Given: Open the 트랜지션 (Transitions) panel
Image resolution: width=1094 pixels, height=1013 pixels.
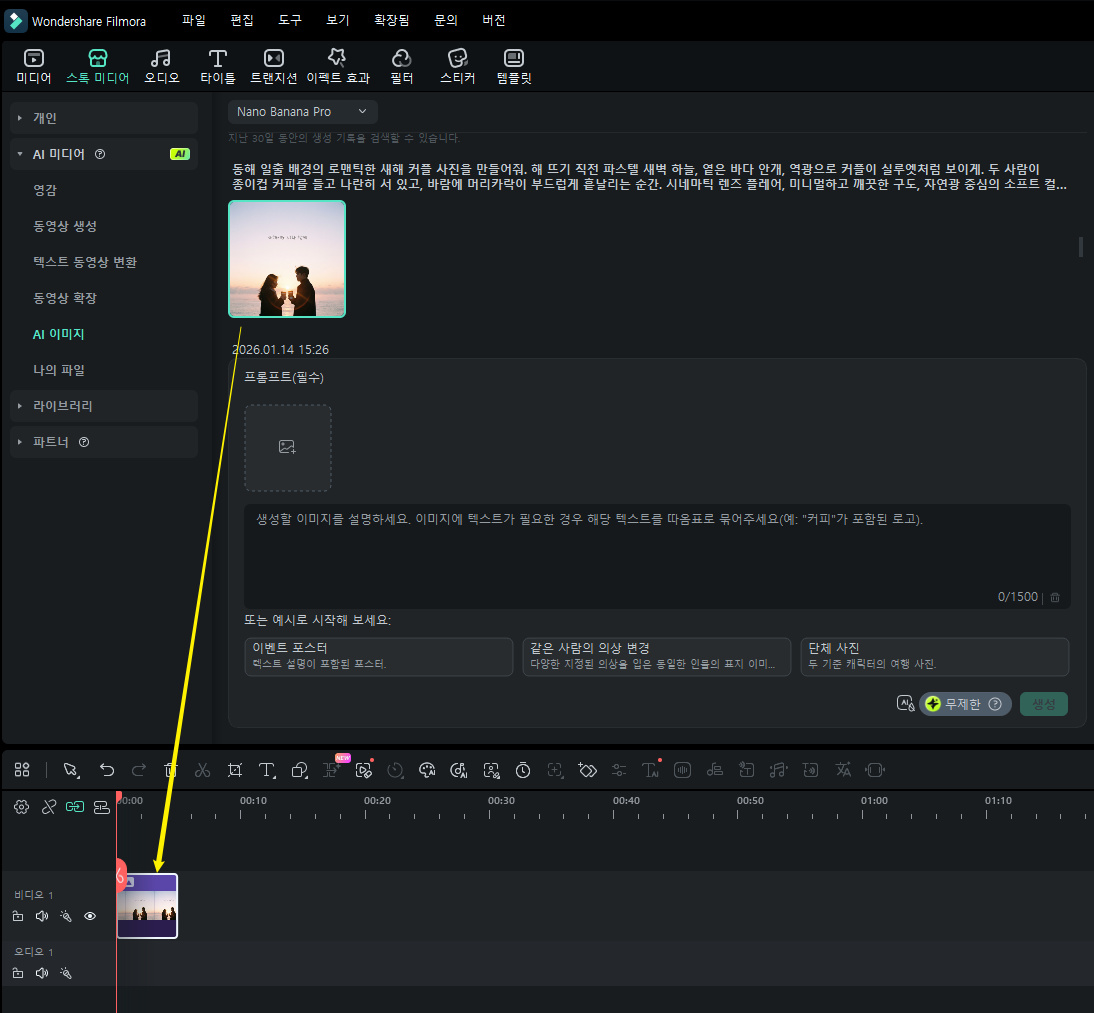Looking at the screenshot, I should 274,67.
